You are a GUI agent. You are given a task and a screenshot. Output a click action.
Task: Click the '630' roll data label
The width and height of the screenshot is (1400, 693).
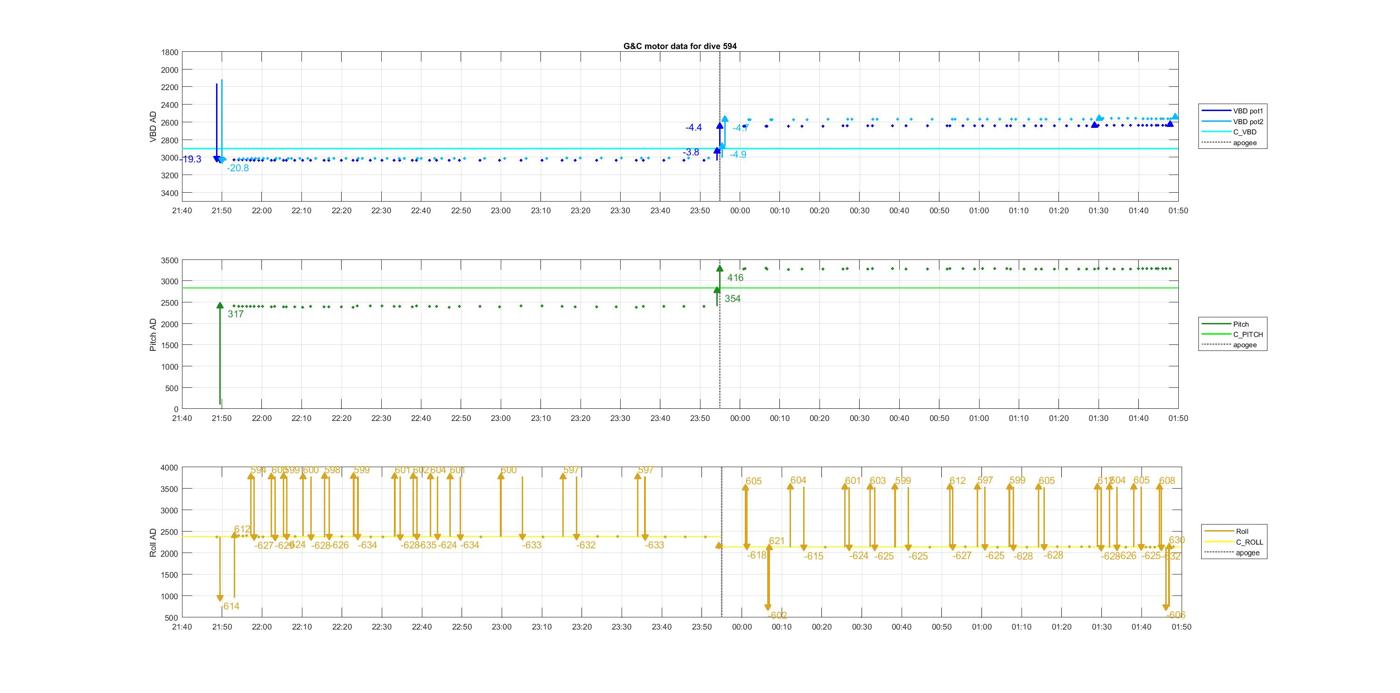[x=1176, y=540]
